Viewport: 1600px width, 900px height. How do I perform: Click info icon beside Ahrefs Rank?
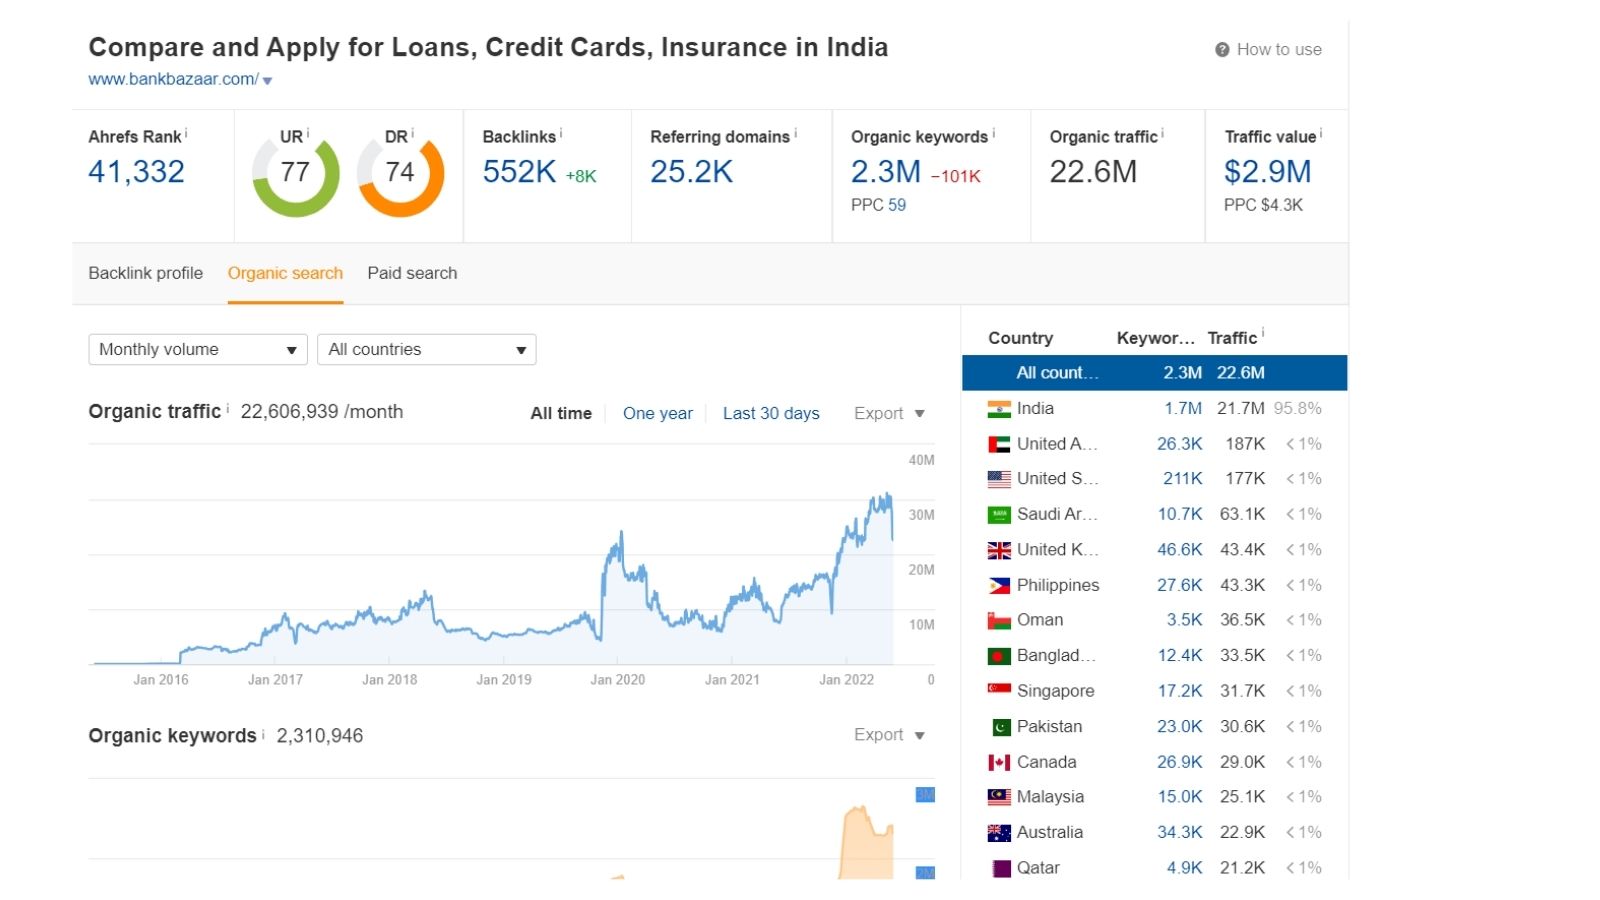coord(186,133)
